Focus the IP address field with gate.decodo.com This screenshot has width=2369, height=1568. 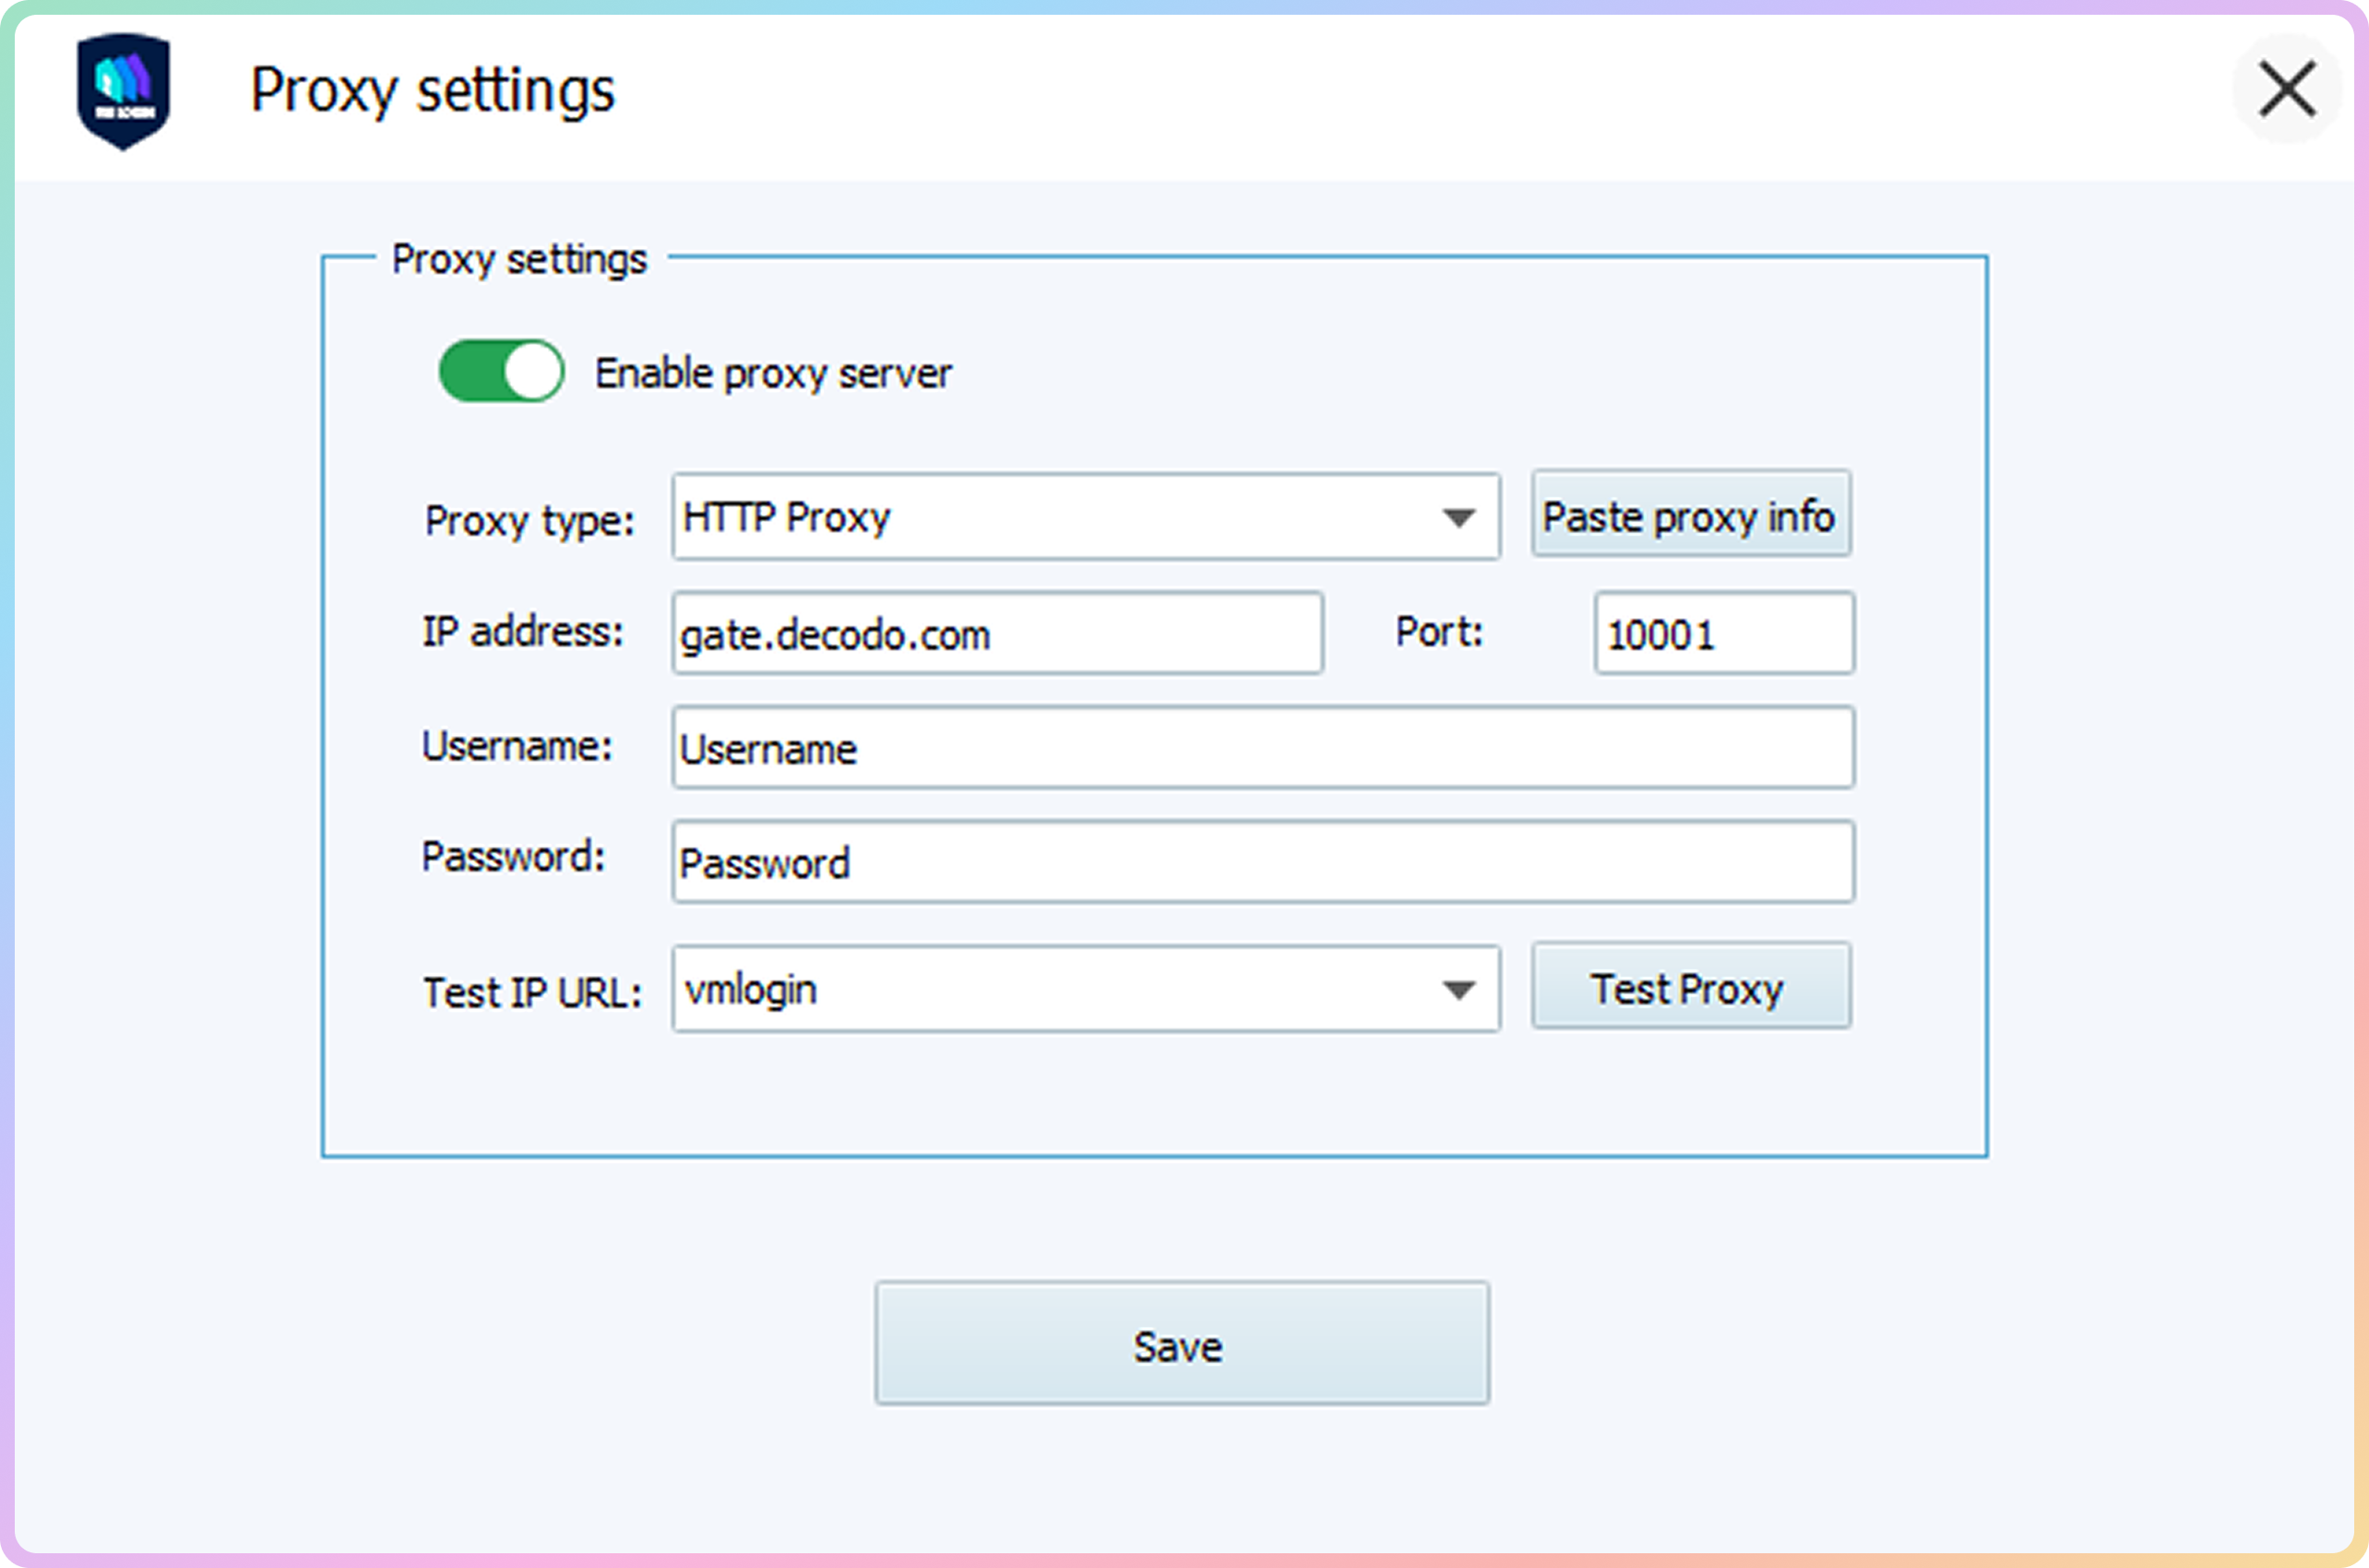pos(997,633)
